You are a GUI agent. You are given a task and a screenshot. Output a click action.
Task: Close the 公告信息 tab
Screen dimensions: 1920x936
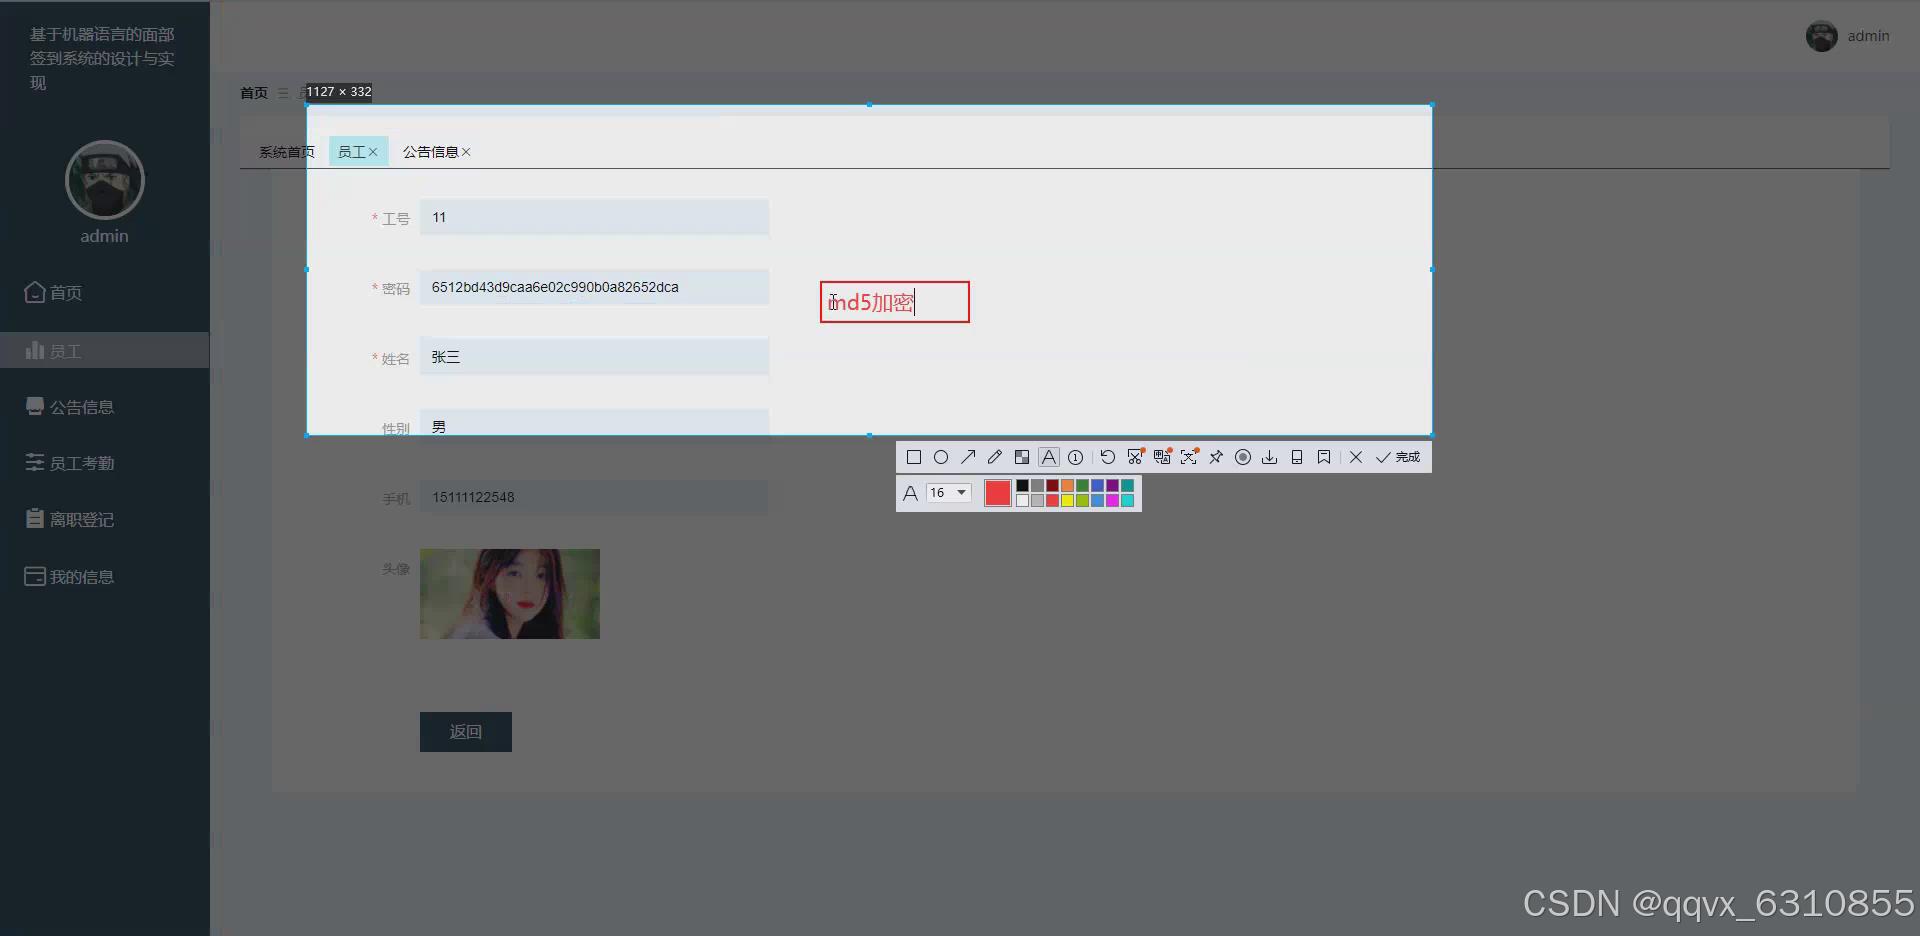[466, 152]
